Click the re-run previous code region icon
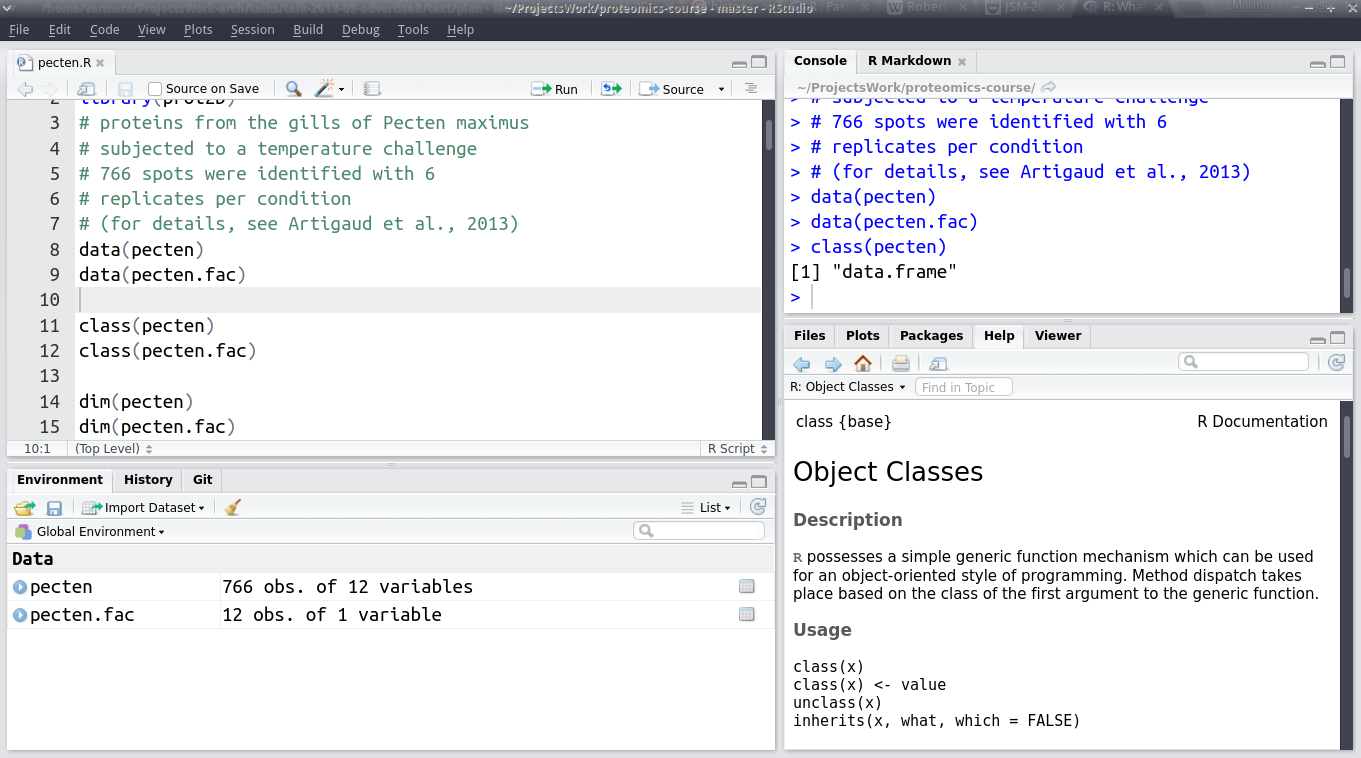The width and height of the screenshot is (1361, 758). point(611,89)
